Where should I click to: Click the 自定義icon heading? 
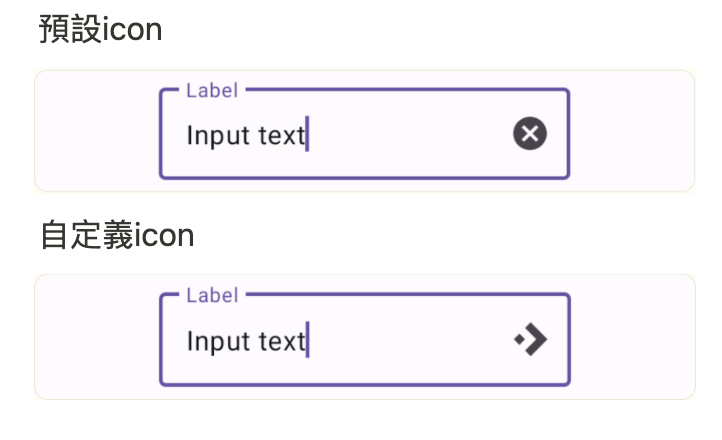[116, 236]
